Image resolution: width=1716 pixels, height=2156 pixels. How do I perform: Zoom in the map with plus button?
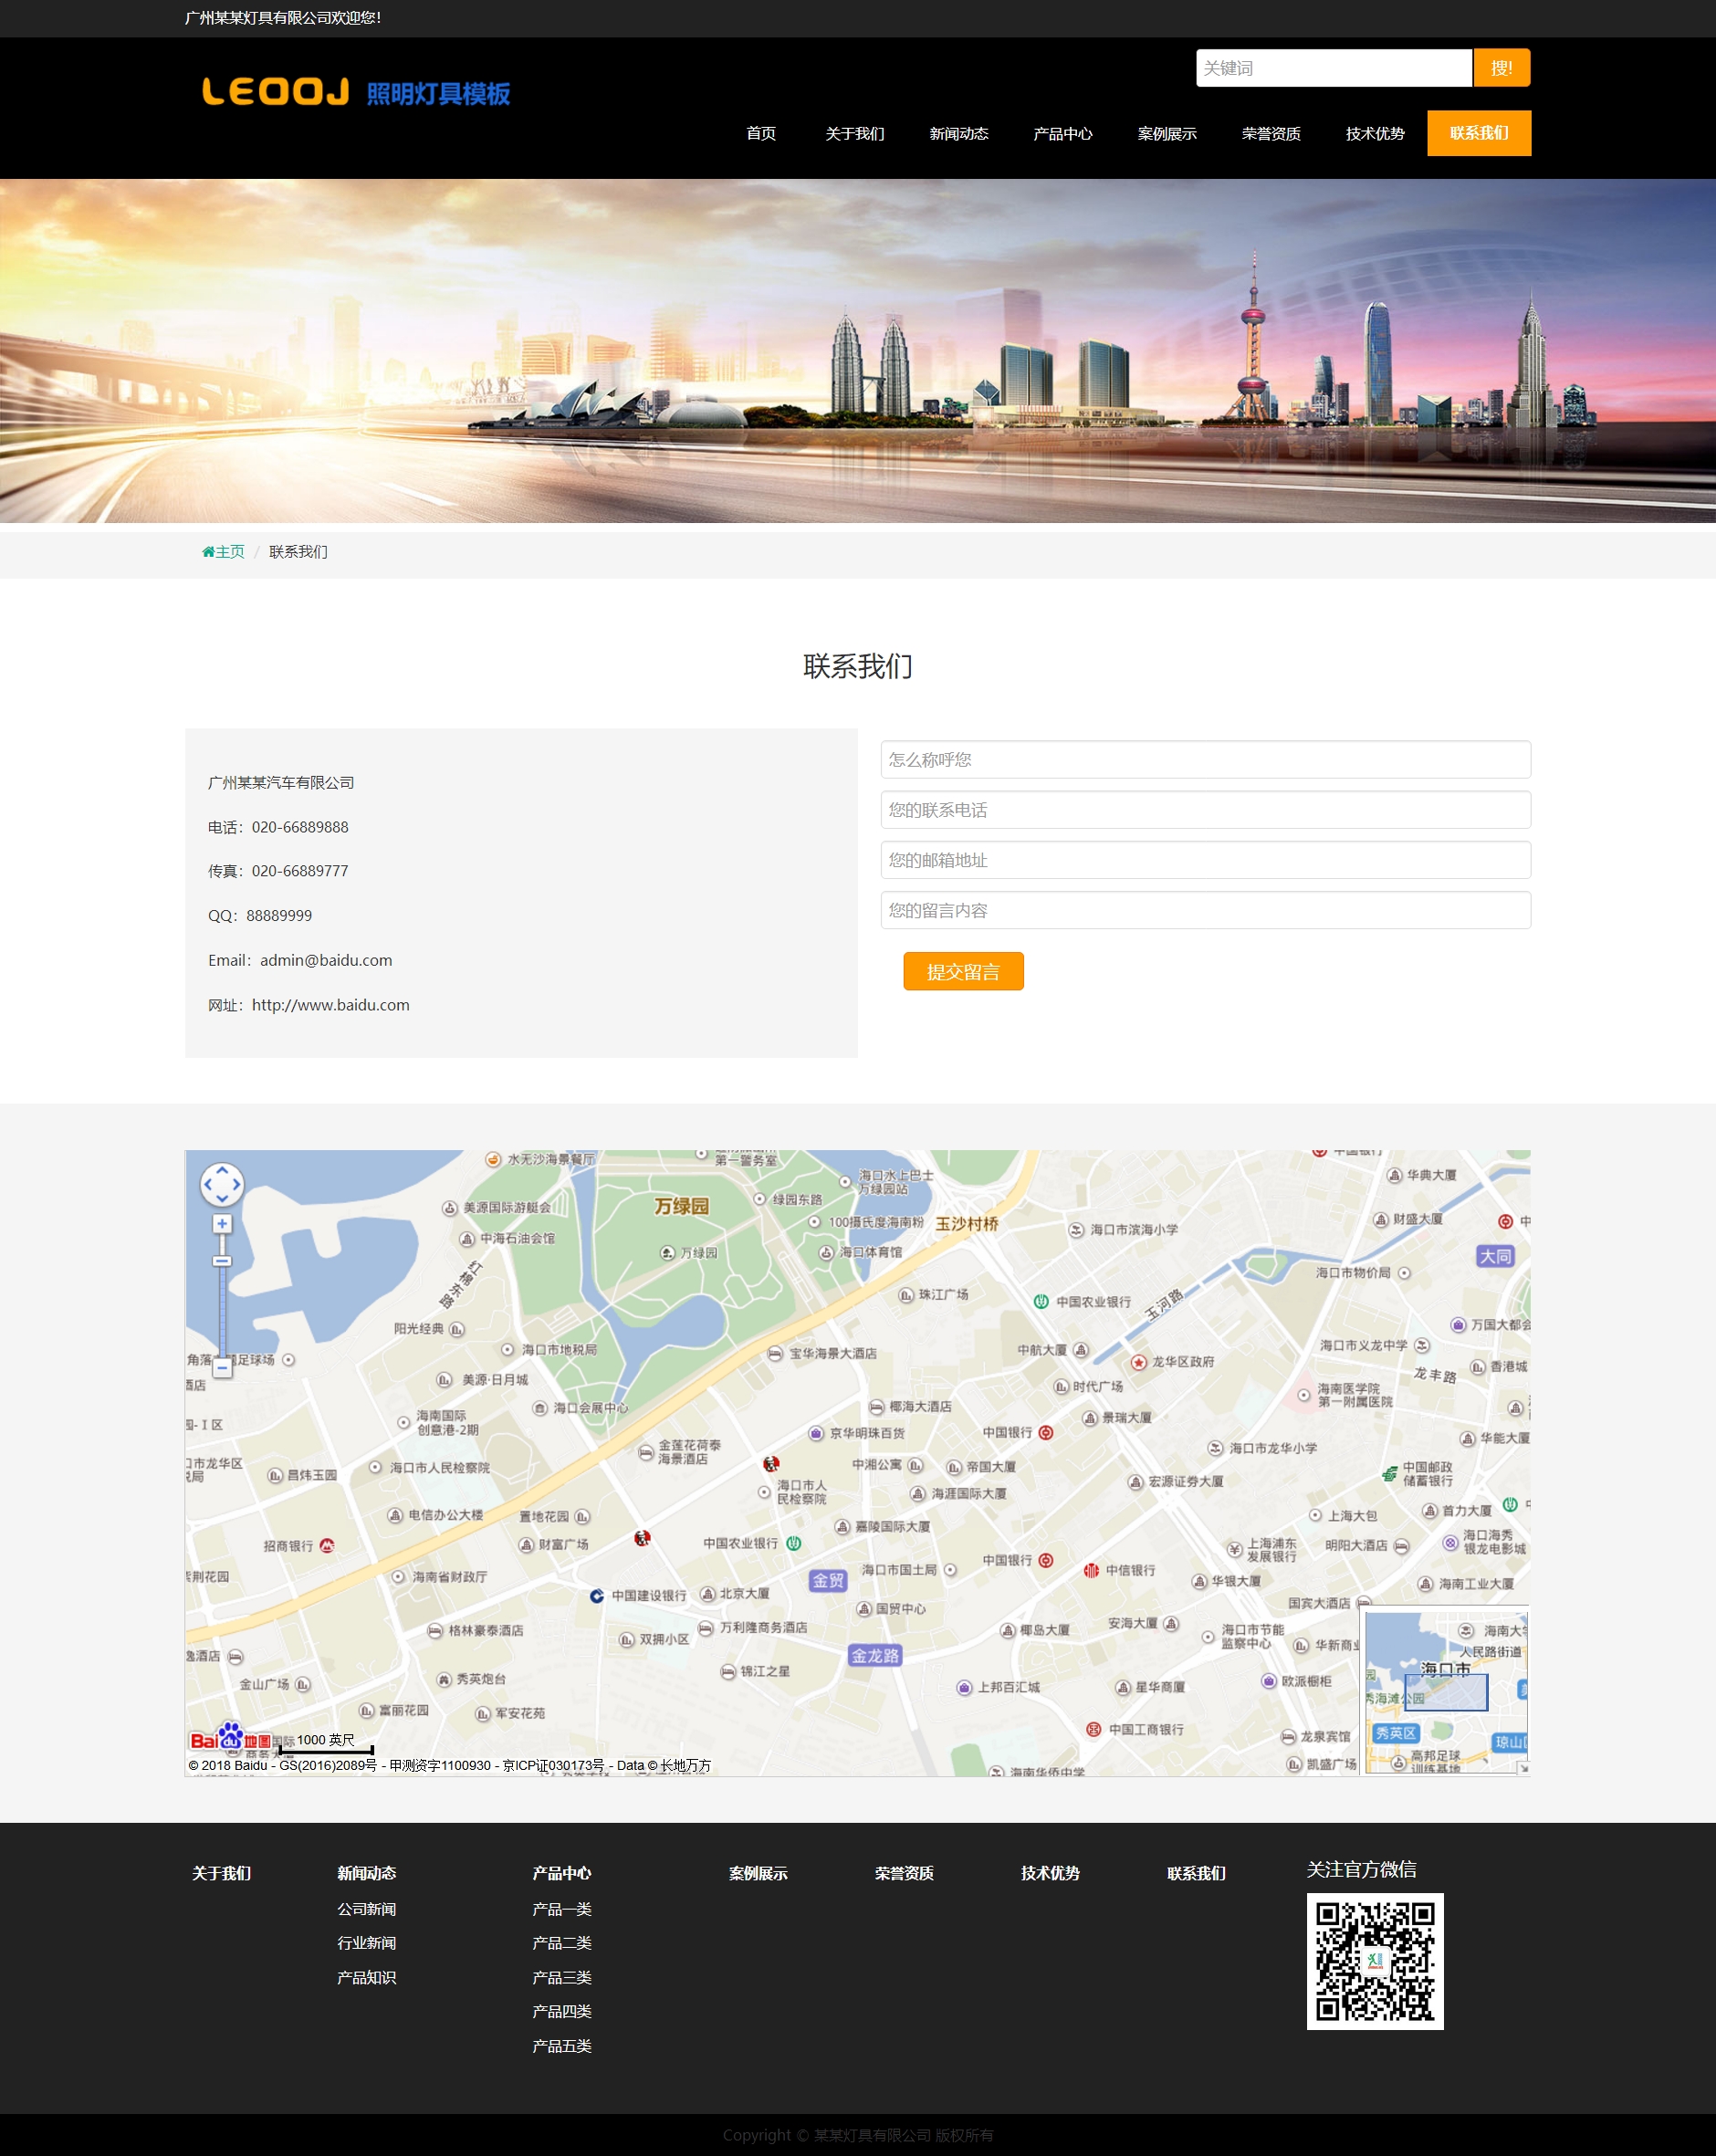tap(222, 1223)
